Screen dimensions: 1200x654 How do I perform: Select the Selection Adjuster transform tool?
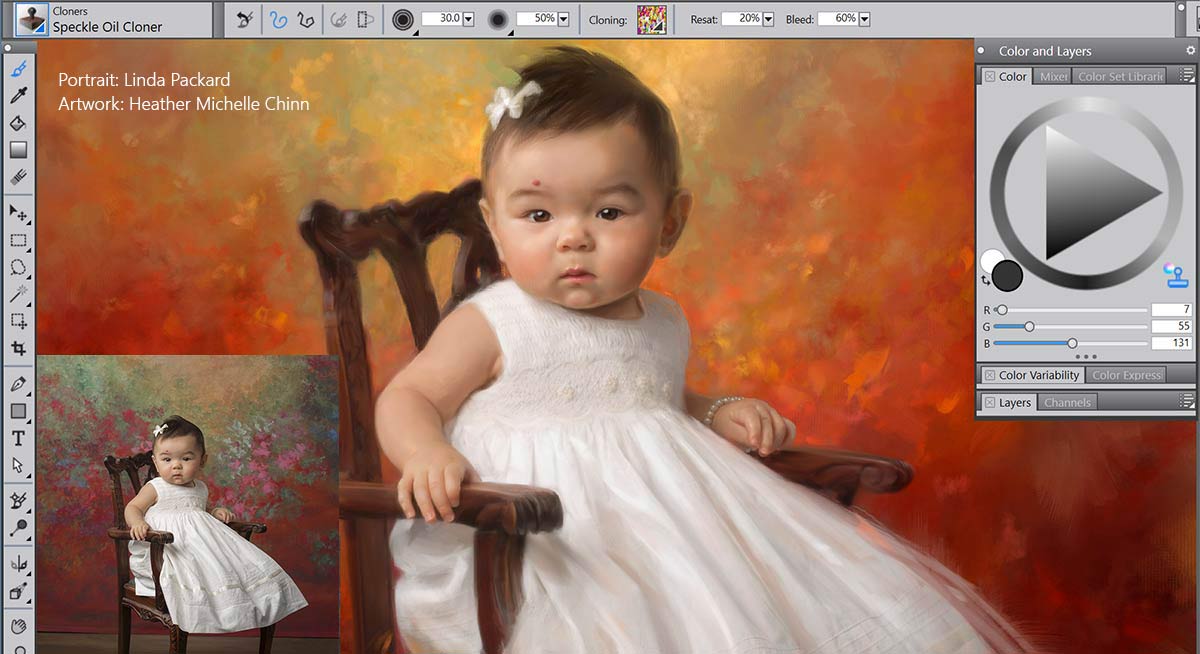[x=18, y=321]
